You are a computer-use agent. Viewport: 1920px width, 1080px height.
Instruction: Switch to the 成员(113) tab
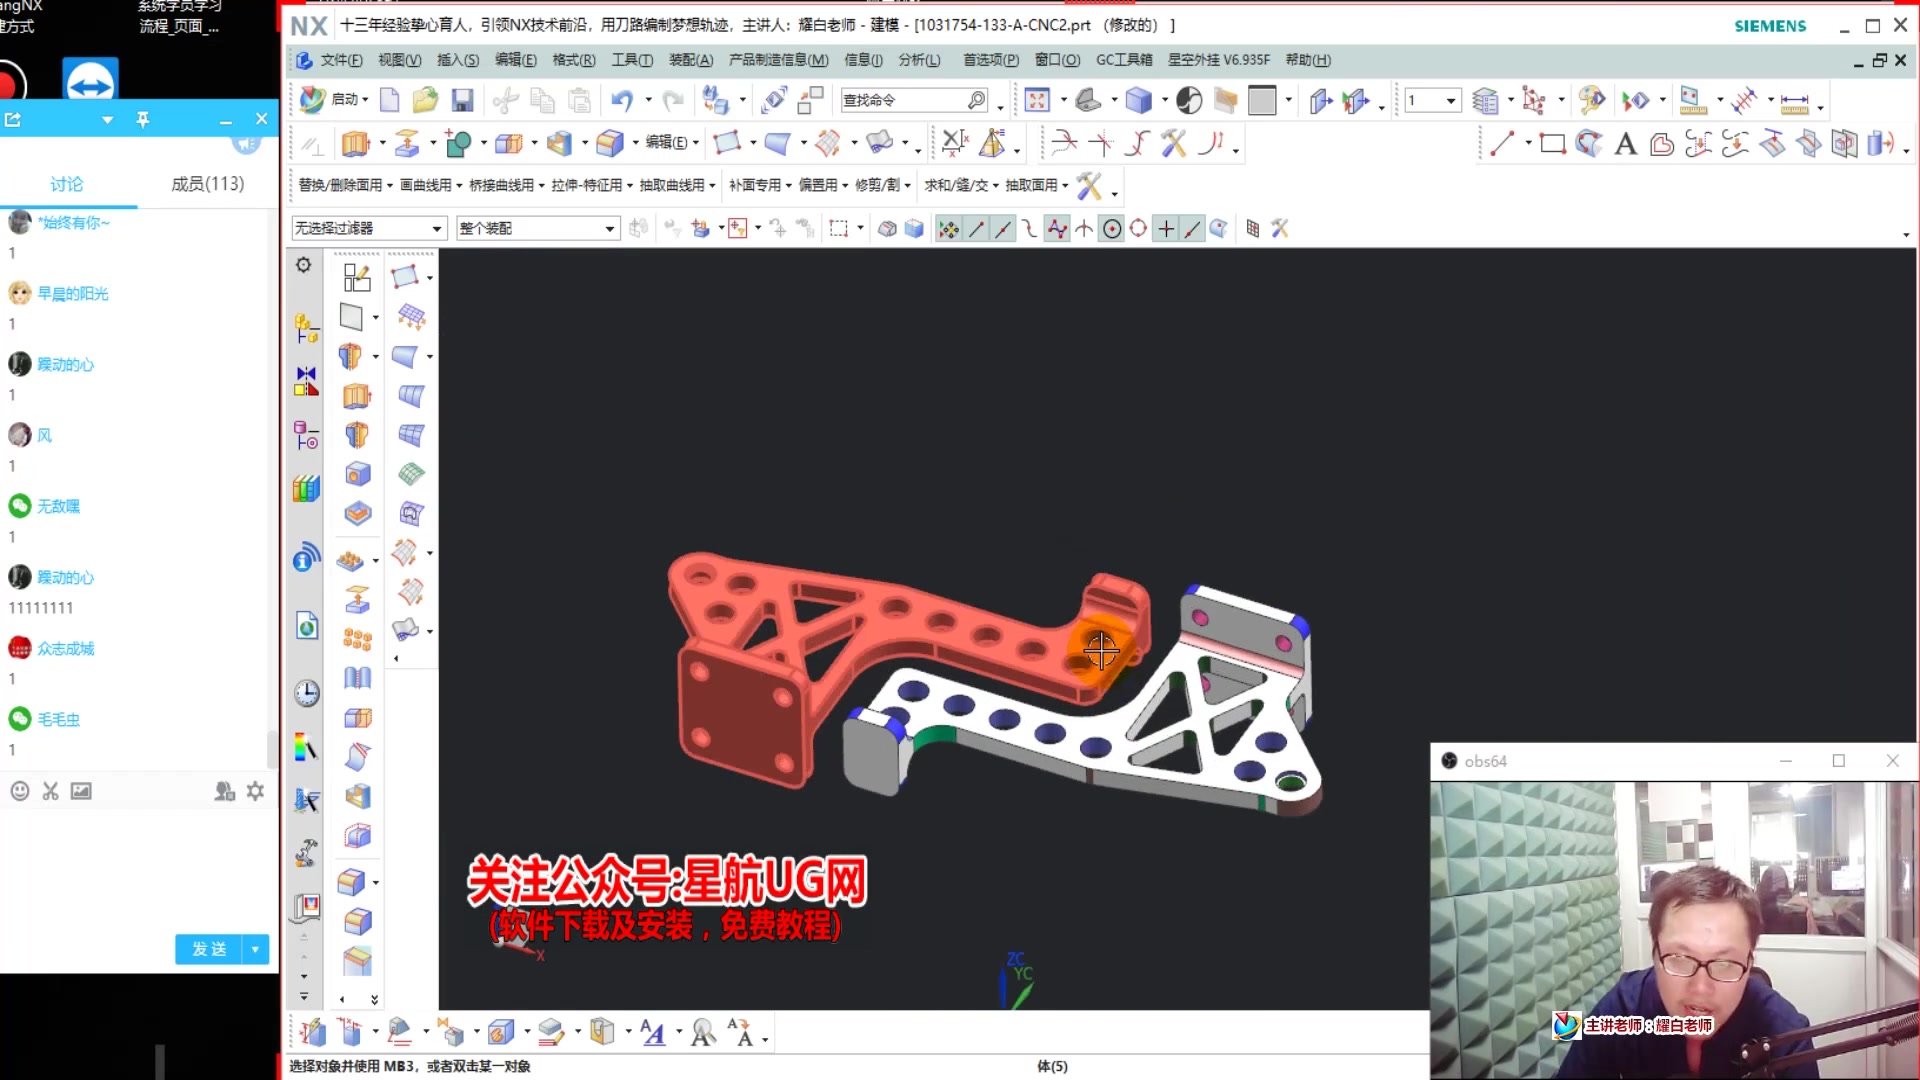(x=208, y=184)
